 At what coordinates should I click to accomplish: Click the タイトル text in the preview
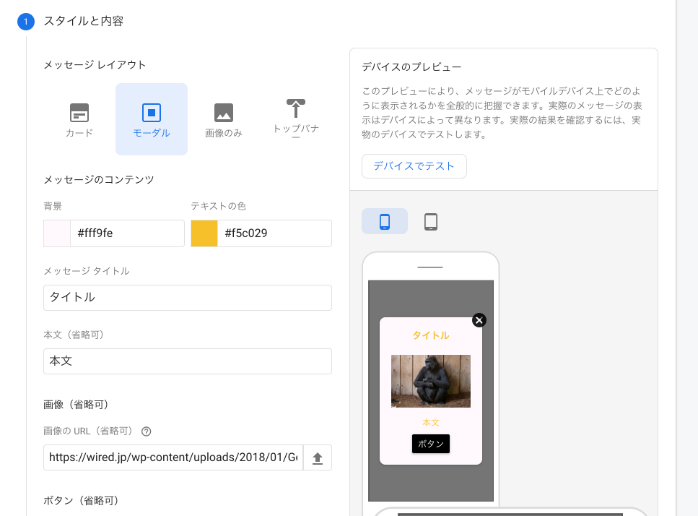[x=430, y=335]
